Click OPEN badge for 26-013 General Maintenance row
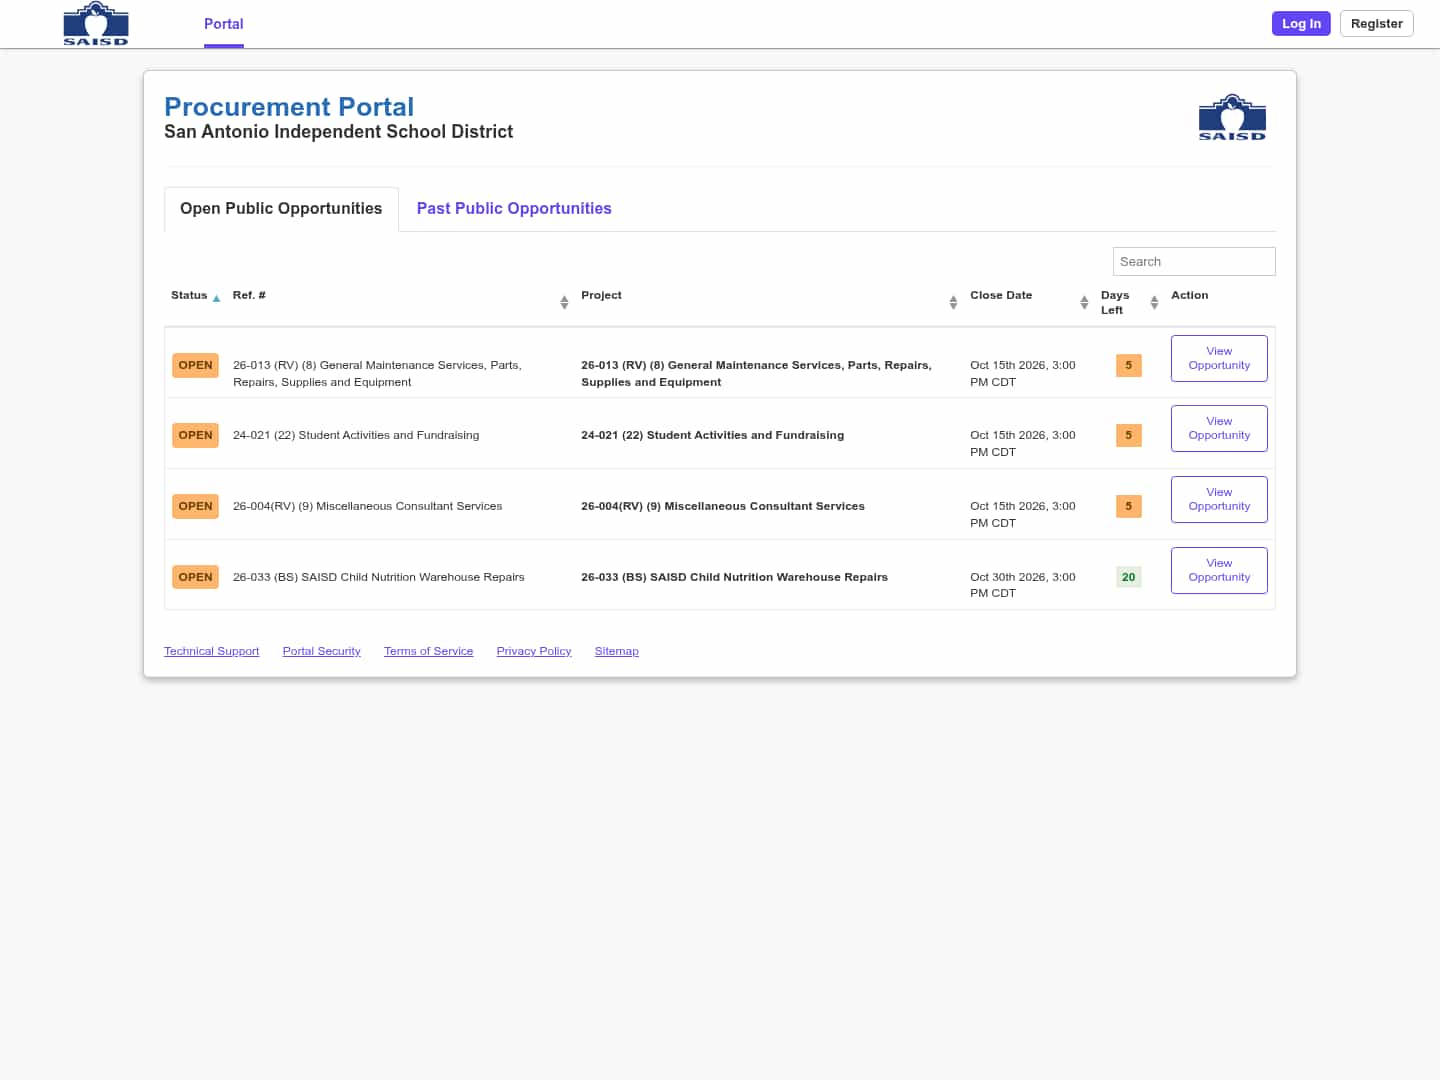This screenshot has width=1440, height=1080. [x=195, y=365]
